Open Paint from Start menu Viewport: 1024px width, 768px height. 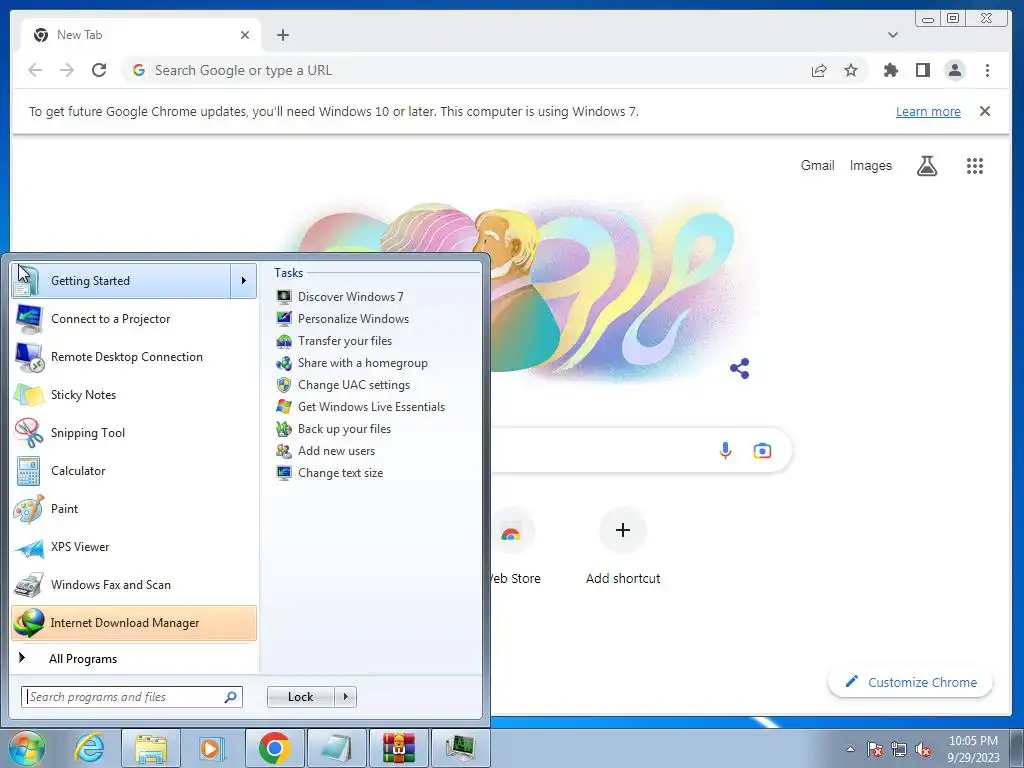134,509
